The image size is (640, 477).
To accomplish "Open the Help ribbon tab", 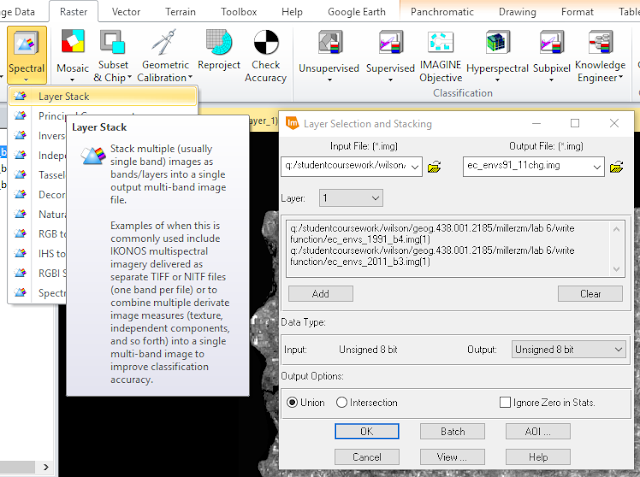I will [292, 12].
